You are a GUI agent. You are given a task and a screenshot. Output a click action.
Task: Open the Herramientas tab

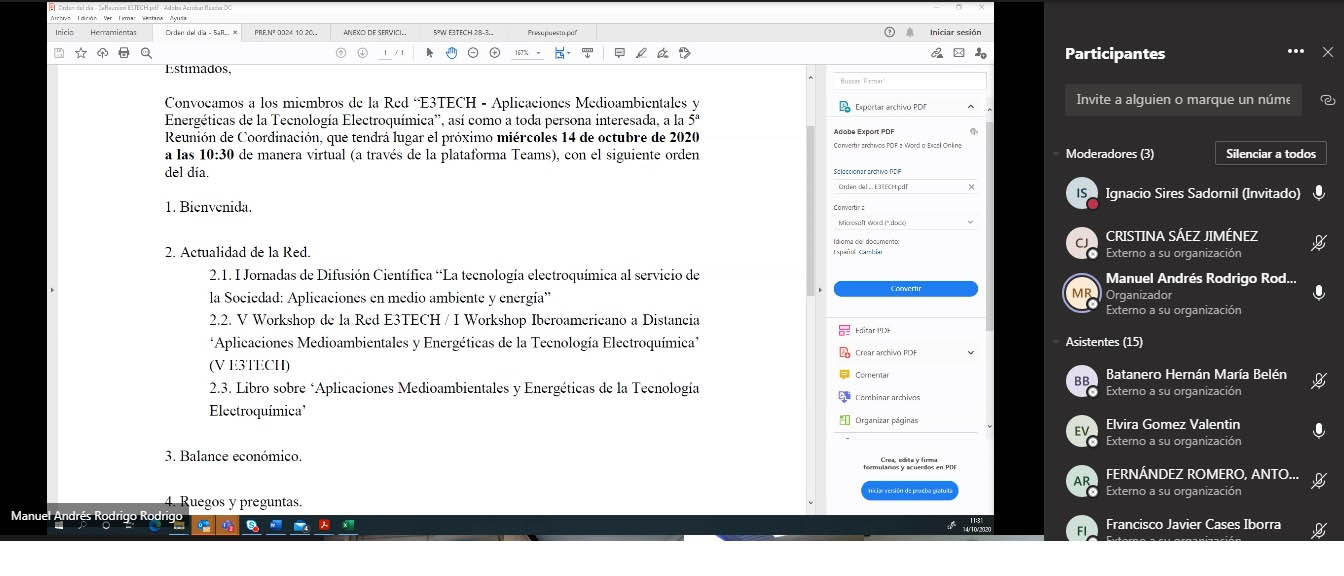[113, 32]
